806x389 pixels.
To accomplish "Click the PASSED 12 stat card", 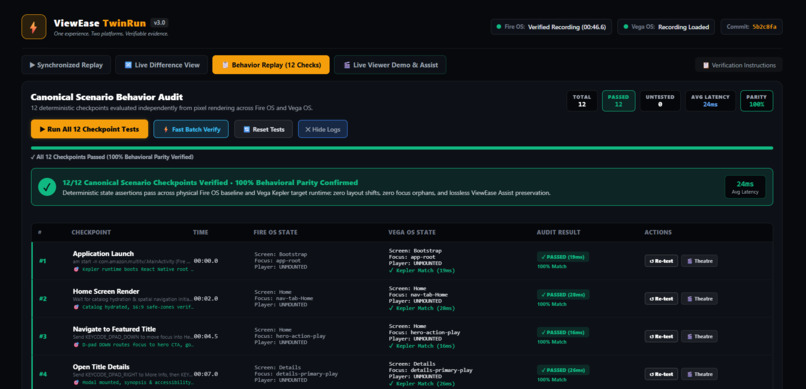I will pos(618,101).
